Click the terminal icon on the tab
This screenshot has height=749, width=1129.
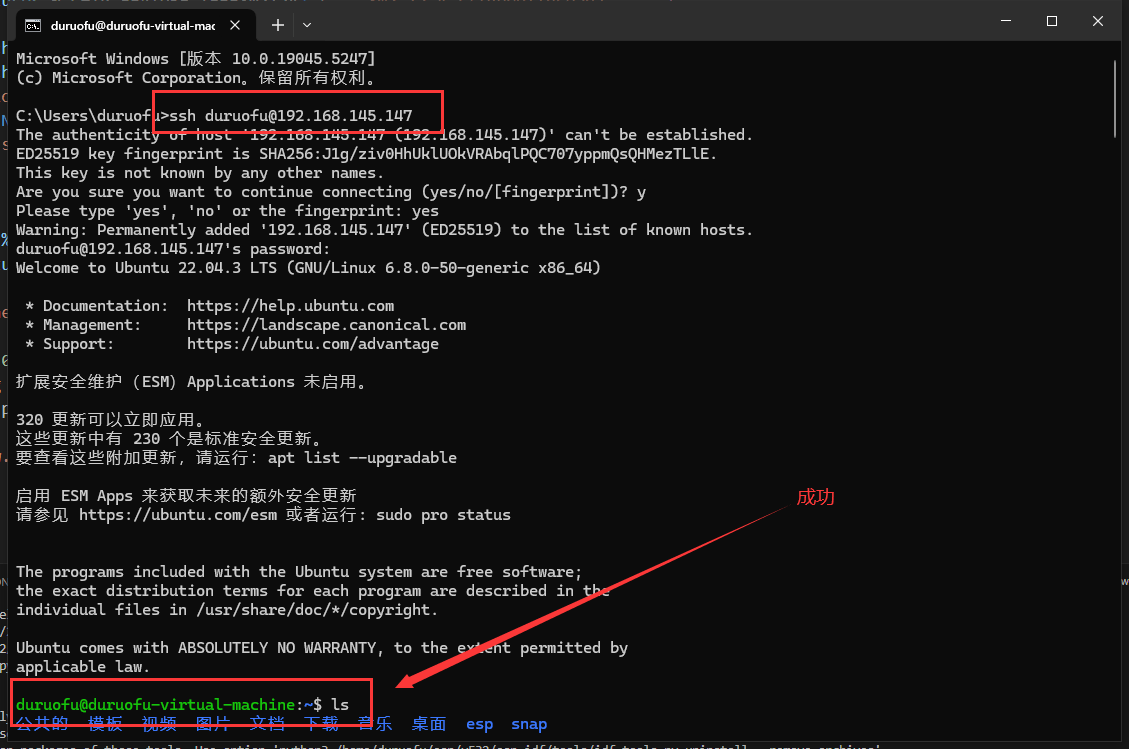[x=33, y=24]
